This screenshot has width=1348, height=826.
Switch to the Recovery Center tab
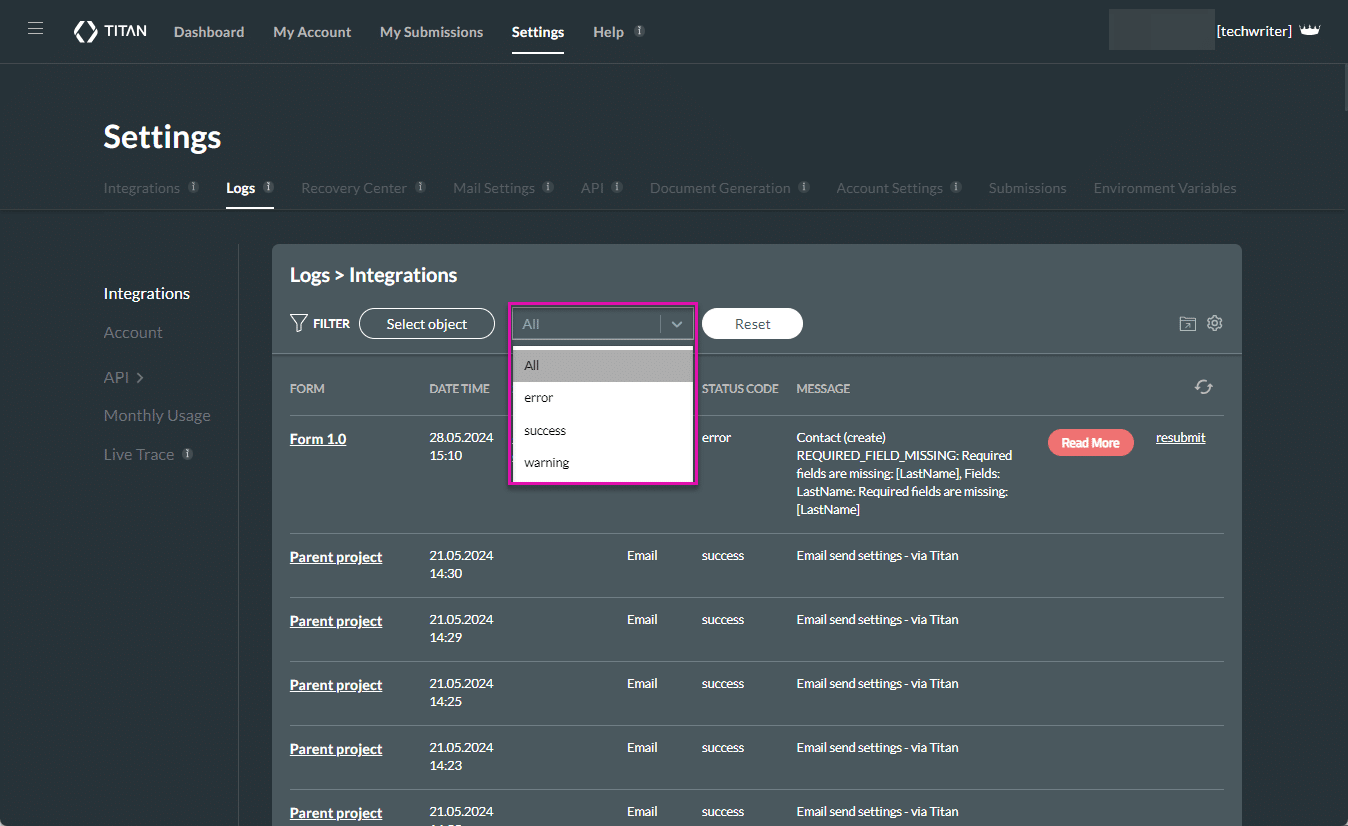[x=354, y=188]
